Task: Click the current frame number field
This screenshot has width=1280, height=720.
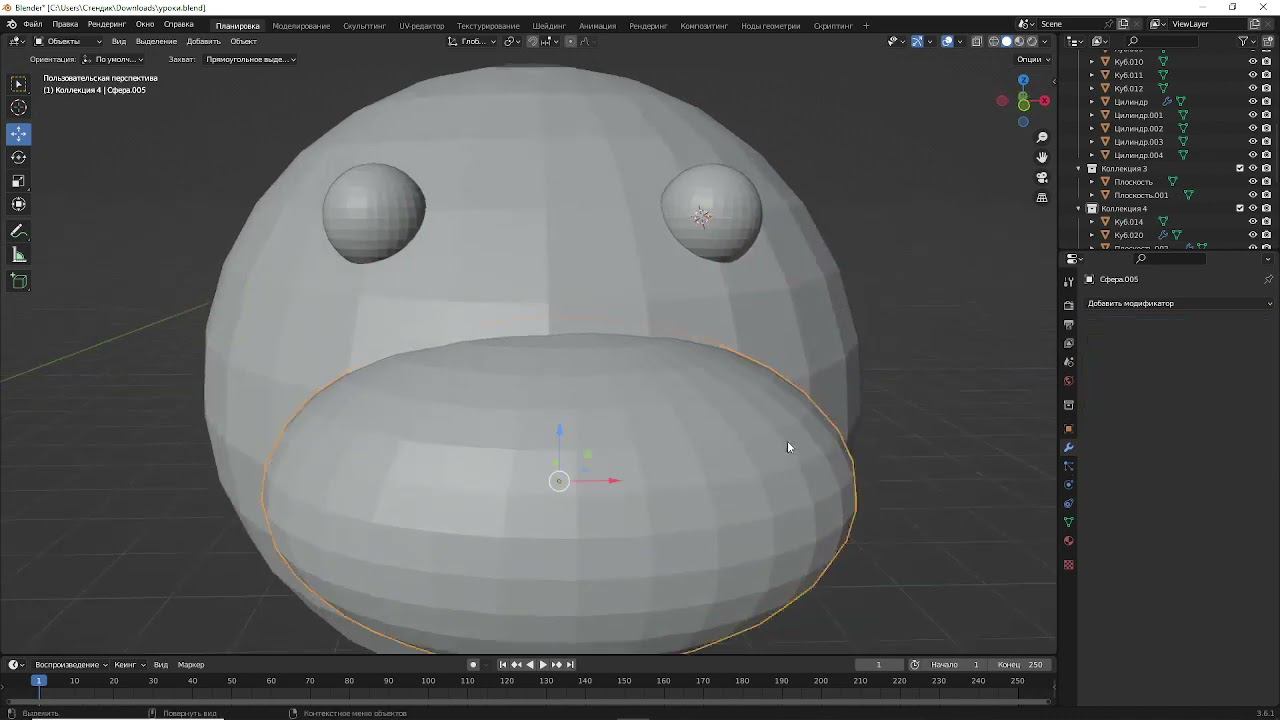Action: coord(879,665)
